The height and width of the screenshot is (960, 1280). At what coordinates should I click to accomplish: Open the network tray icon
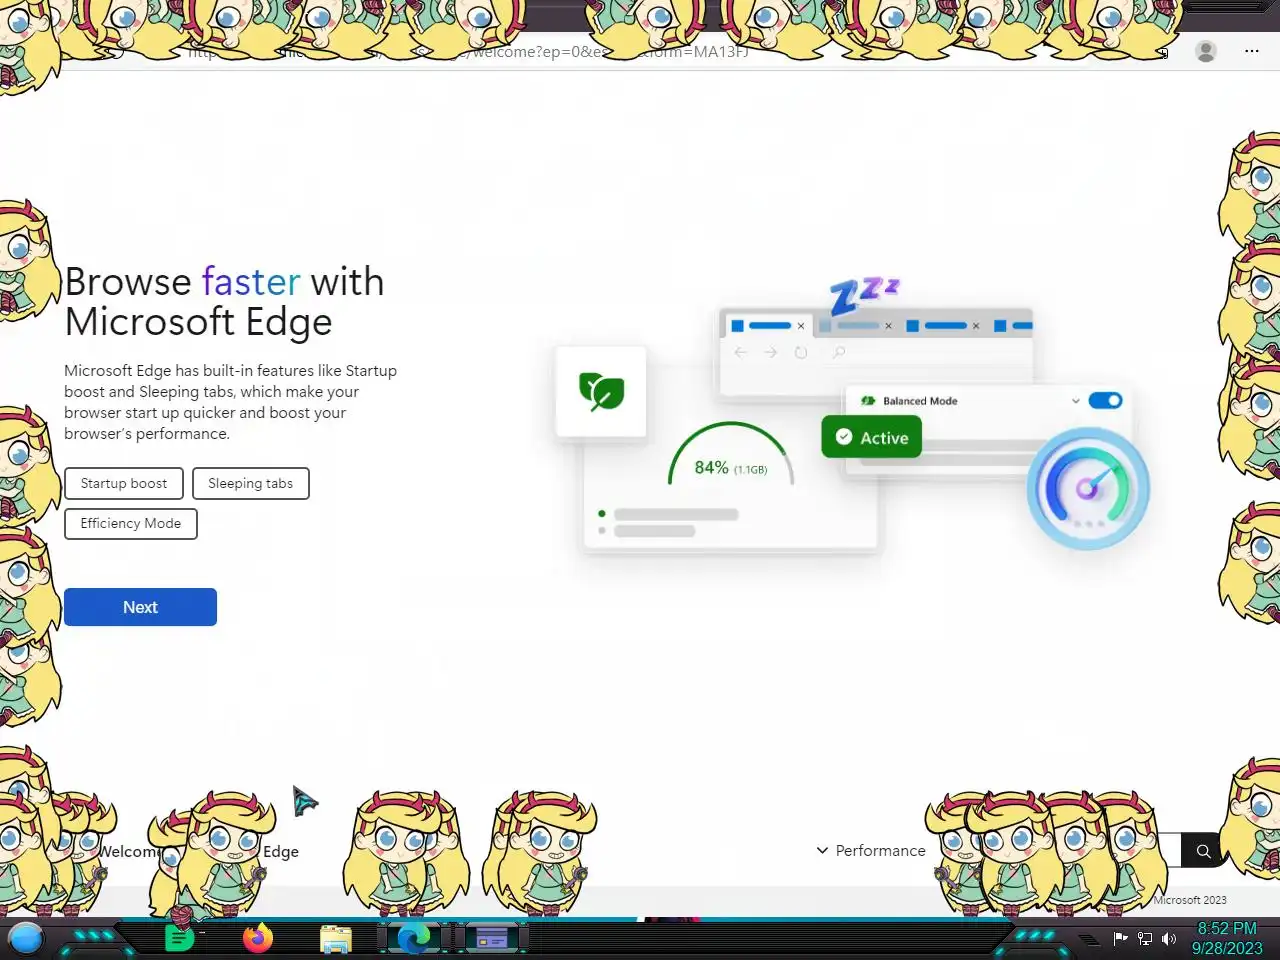pos(1145,938)
